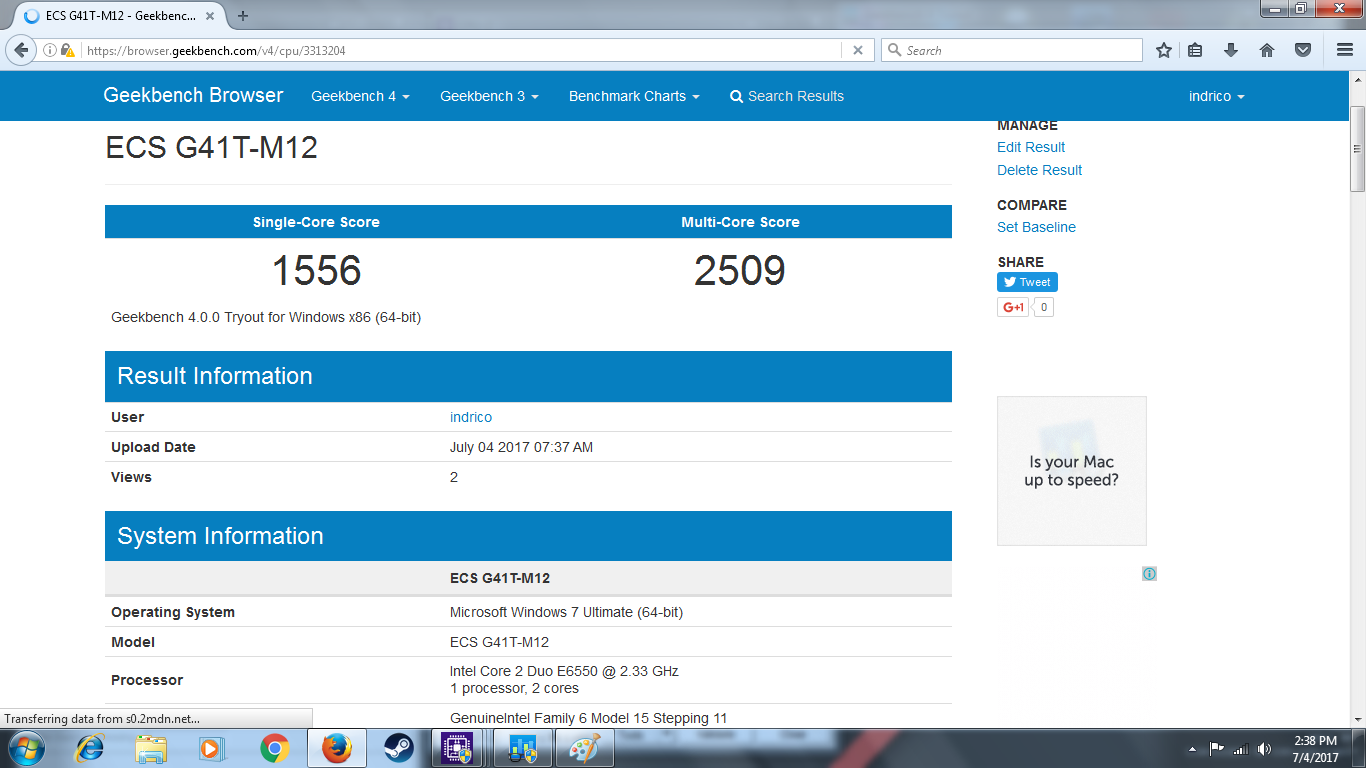
Task: Open Paint from the taskbar
Action: coord(583,748)
